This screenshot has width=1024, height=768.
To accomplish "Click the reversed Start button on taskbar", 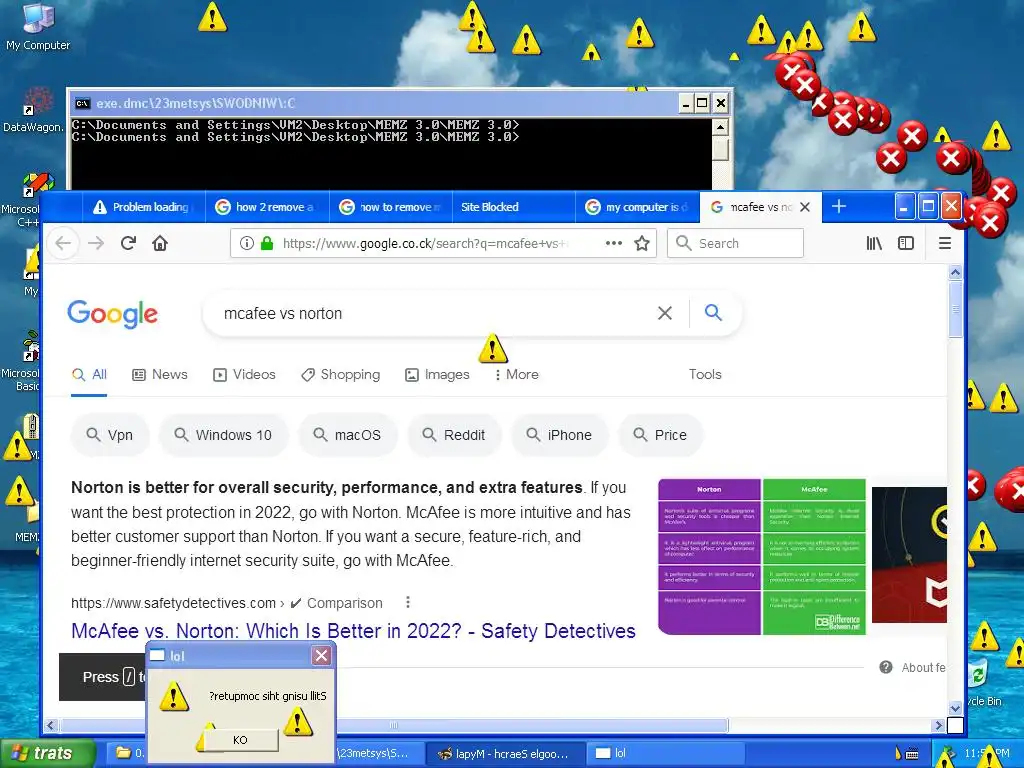I will pyautogui.click(x=47, y=753).
